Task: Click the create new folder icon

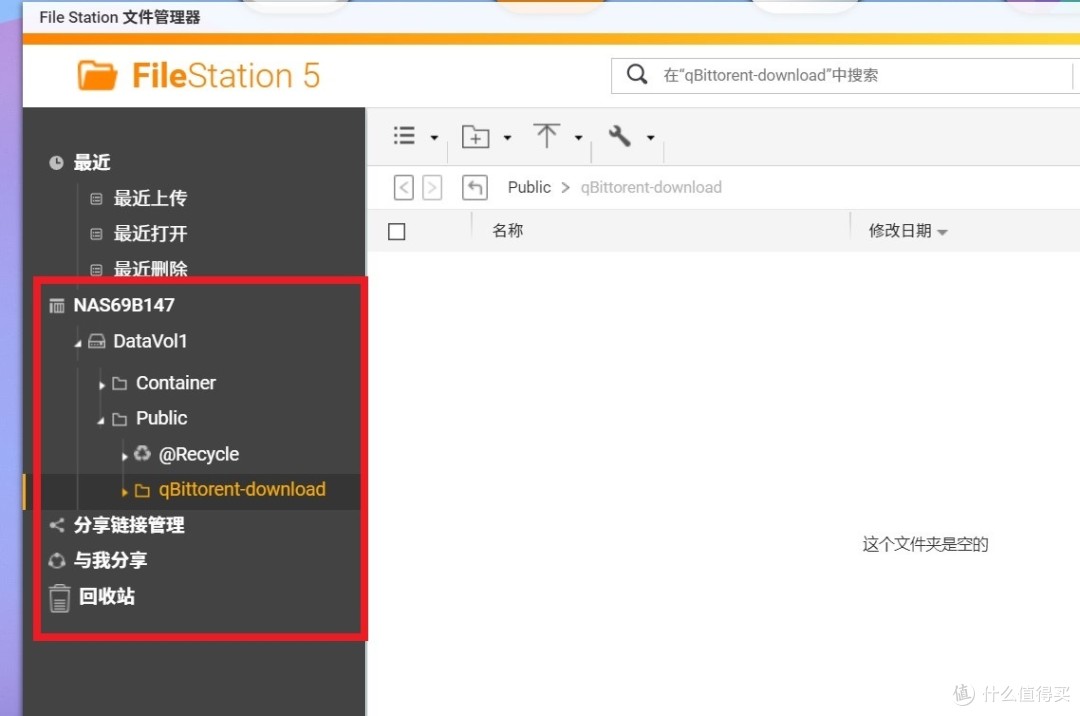Action: (x=475, y=137)
